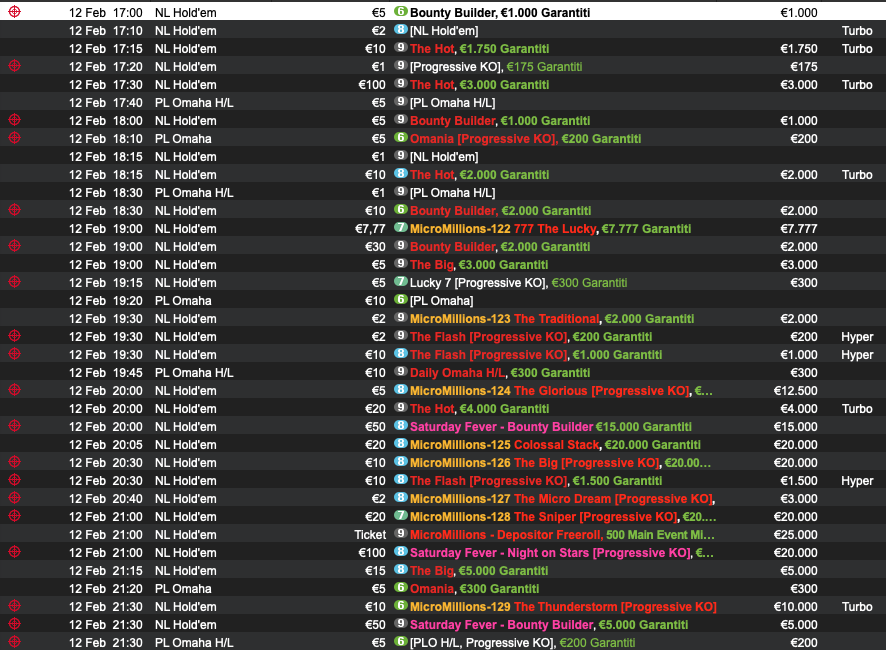886x650 pixels.
Task: Click the €100 buy-in on Night on Stars row
Action: (372, 553)
